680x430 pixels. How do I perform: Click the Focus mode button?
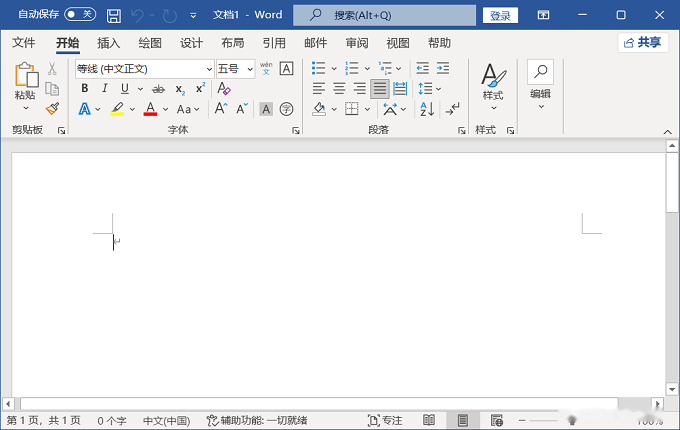(x=385, y=420)
